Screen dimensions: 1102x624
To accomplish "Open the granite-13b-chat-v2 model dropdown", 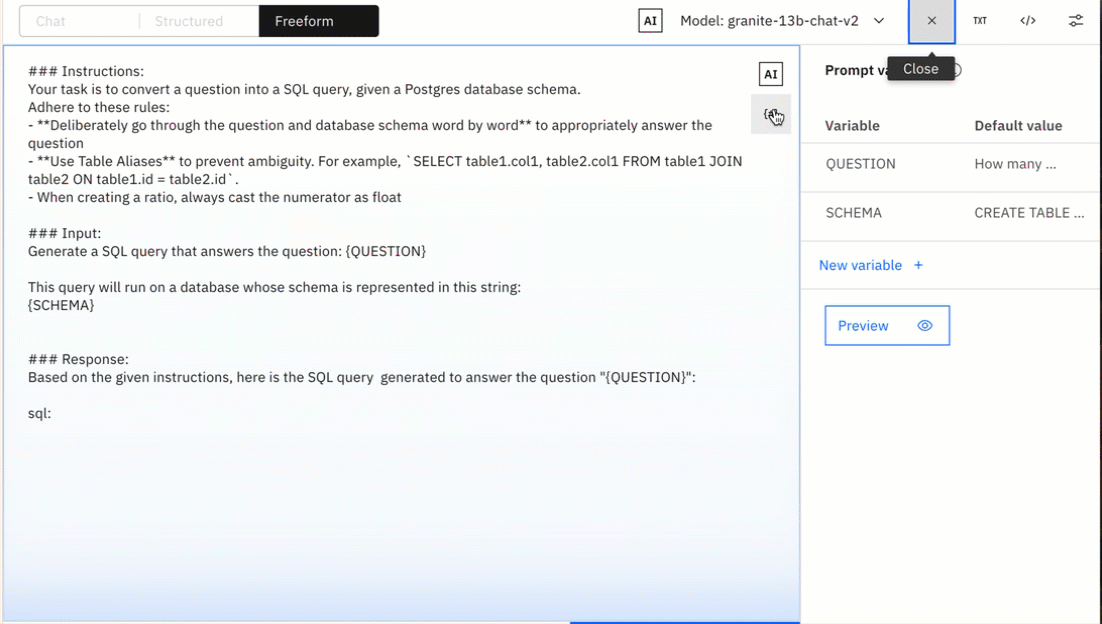I will tap(769, 21).
